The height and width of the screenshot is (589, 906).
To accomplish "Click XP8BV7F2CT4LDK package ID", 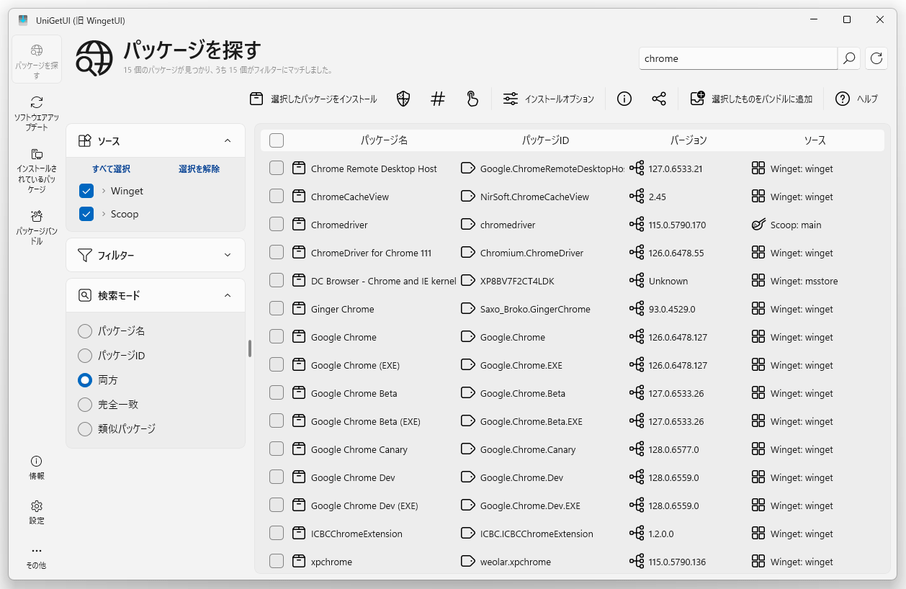I will point(517,281).
